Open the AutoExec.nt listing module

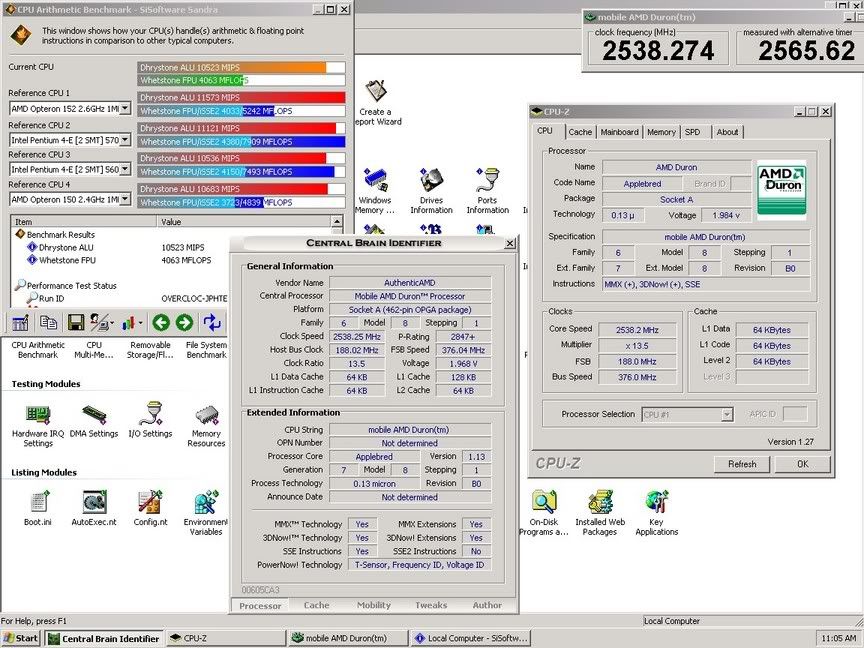pyautogui.click(x=94, y=509)
